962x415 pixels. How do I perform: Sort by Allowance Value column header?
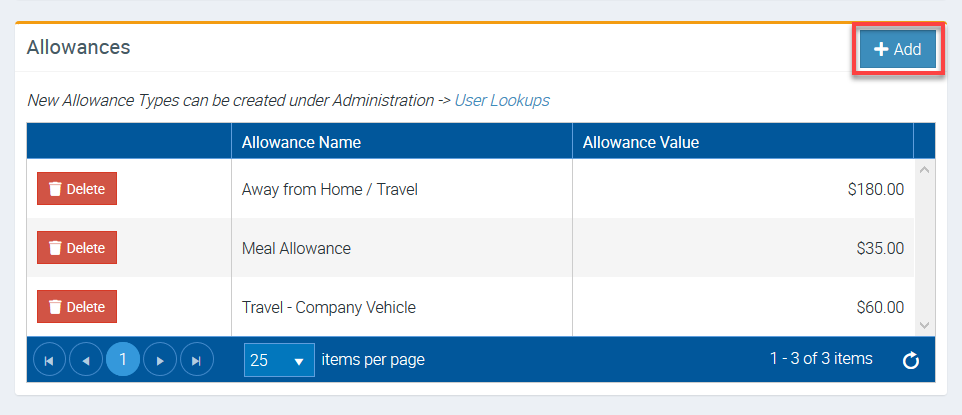pyautogui.click(x=640, y=142)
